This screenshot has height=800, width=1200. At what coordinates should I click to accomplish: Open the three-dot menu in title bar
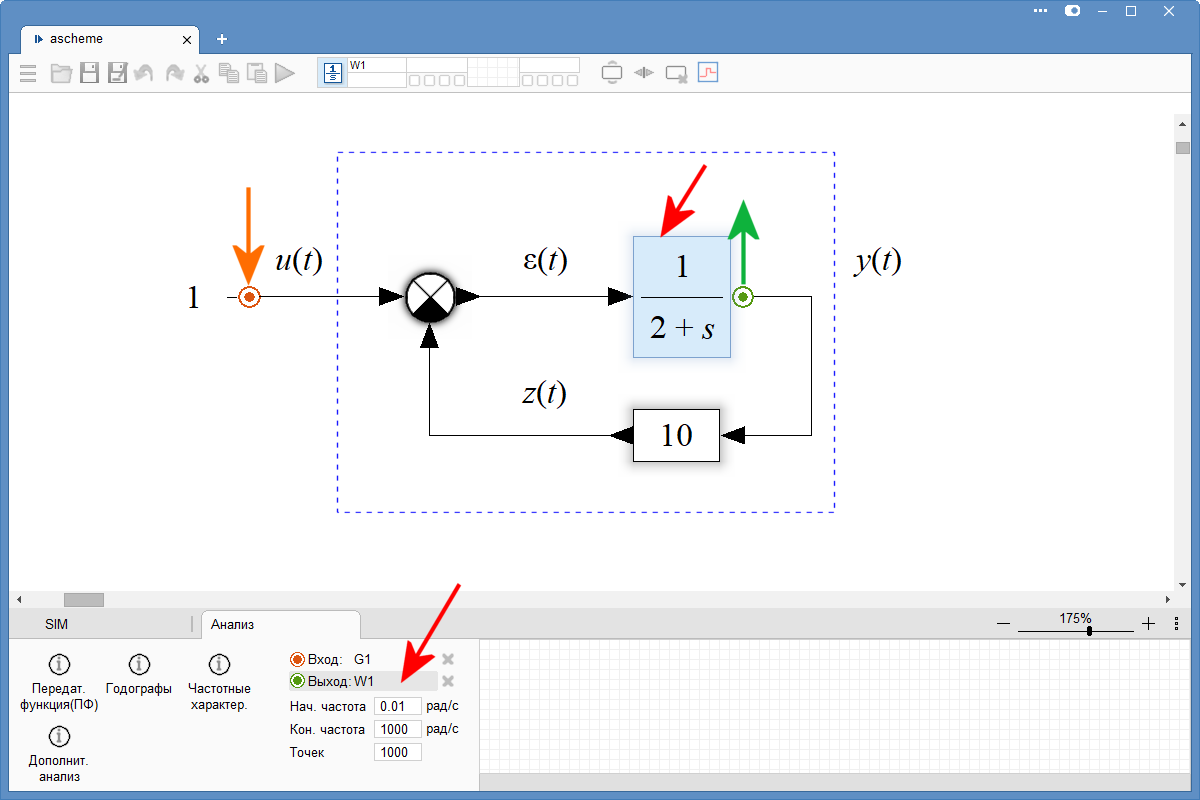[x=1041, y=11]
